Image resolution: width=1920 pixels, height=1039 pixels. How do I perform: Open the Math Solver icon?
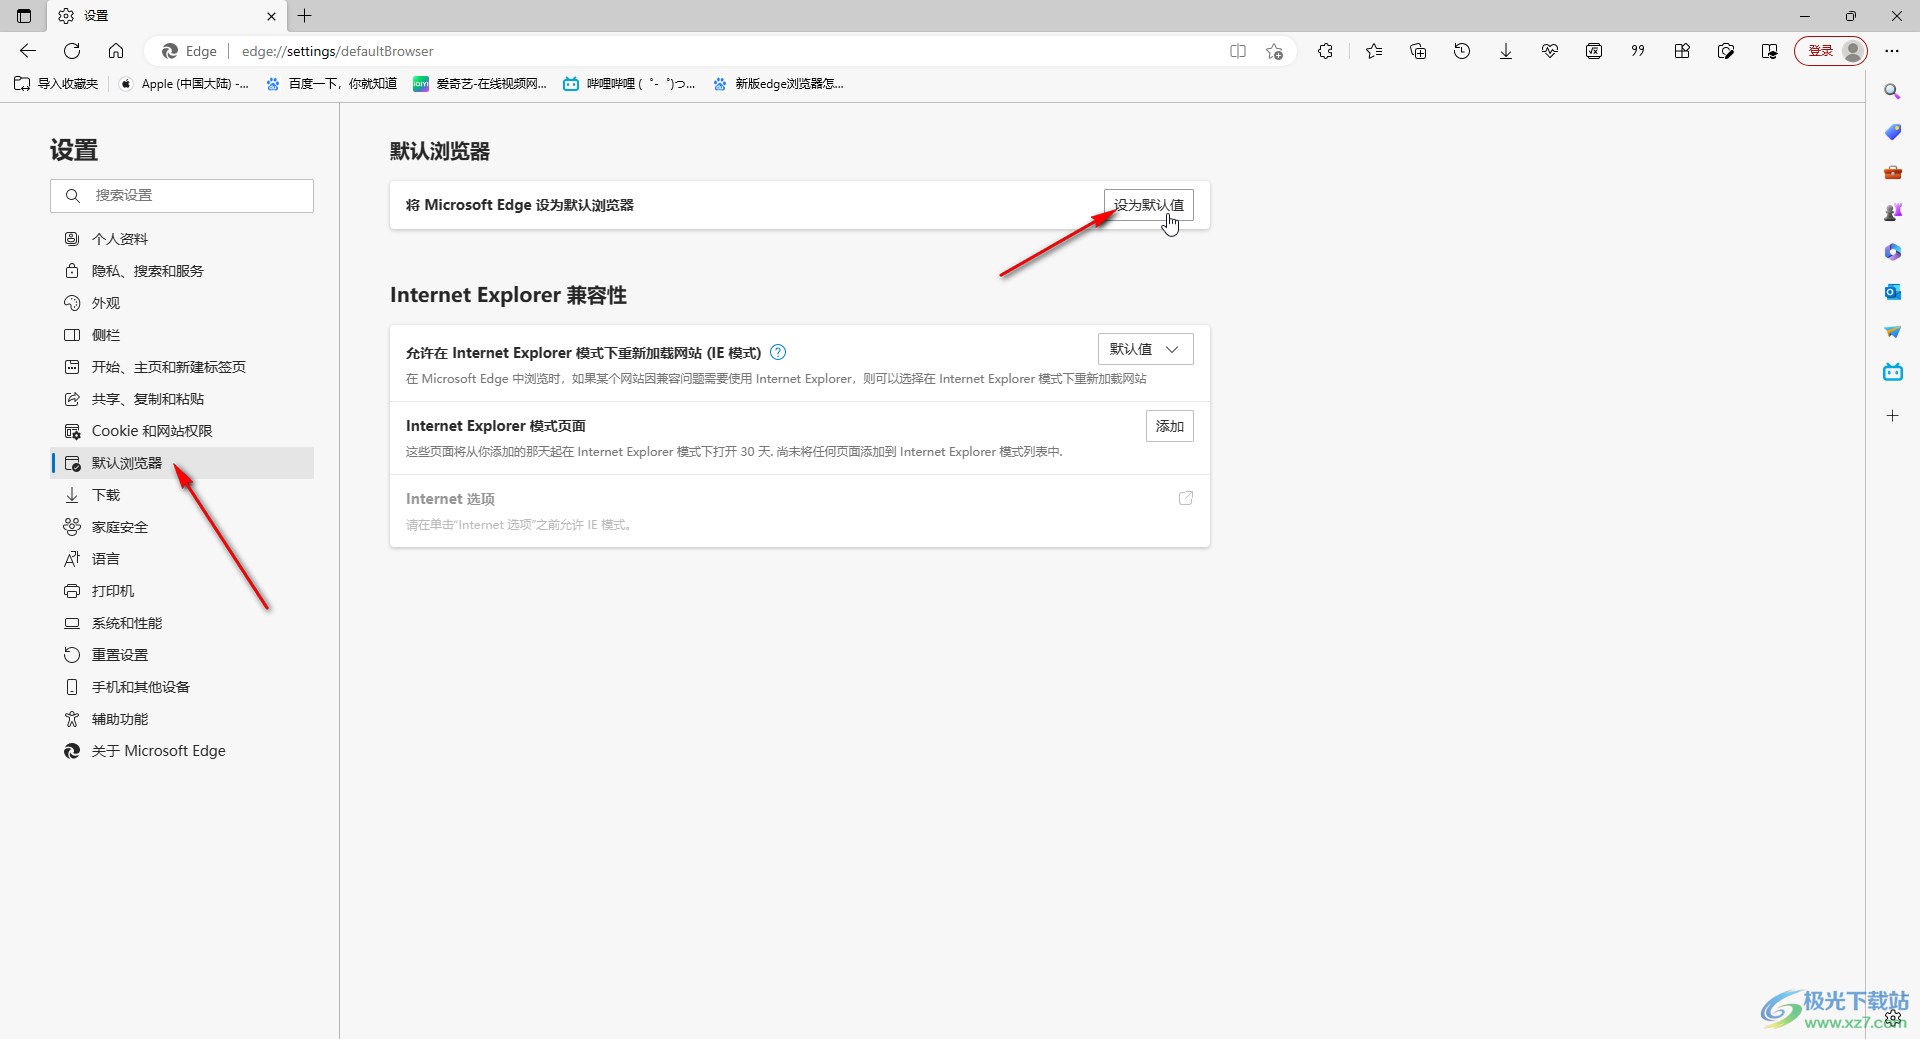click(1594, 51)
